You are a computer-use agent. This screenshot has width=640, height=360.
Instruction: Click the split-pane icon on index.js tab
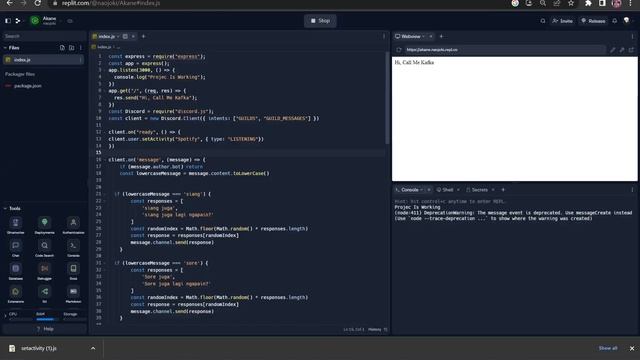click(125, 37)
